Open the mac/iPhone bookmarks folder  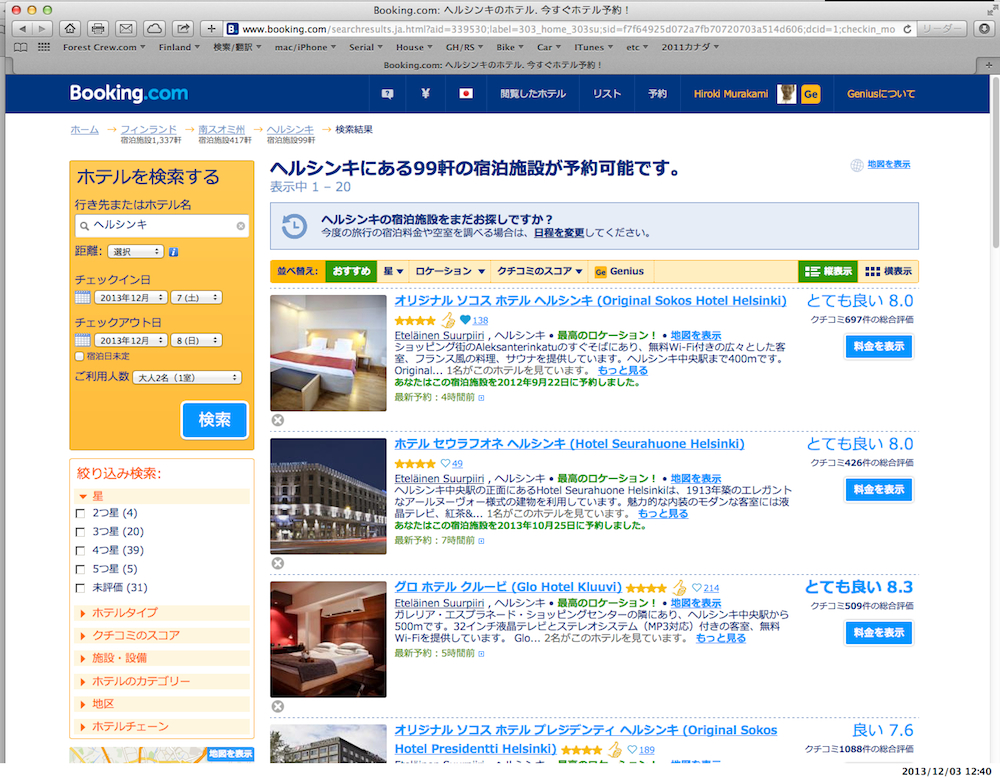(x=305, y=47)
